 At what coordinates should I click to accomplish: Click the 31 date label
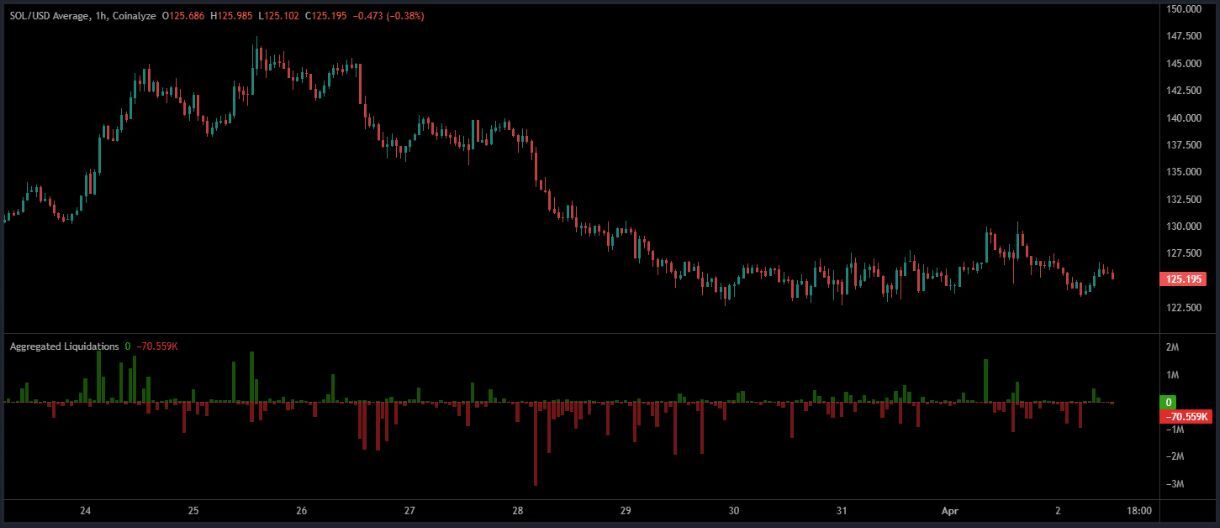tap(842, 511)
